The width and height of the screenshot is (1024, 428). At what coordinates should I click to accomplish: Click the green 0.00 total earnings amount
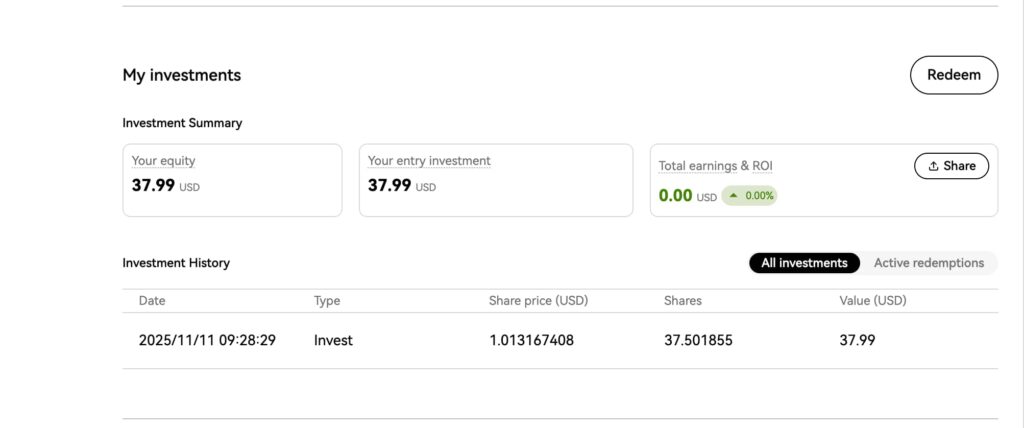point(675,196)
